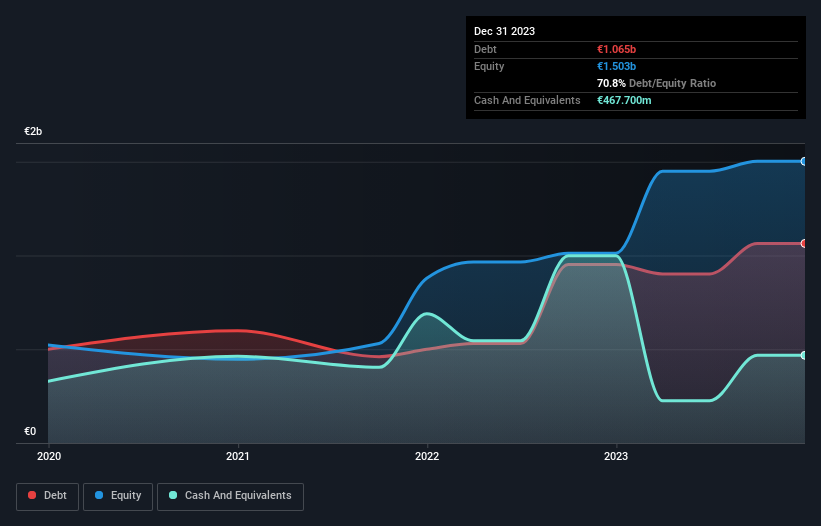Viewport: 821px width, 526px height.
Task: Select the 2020 axis label
Action: click(49, 456)
